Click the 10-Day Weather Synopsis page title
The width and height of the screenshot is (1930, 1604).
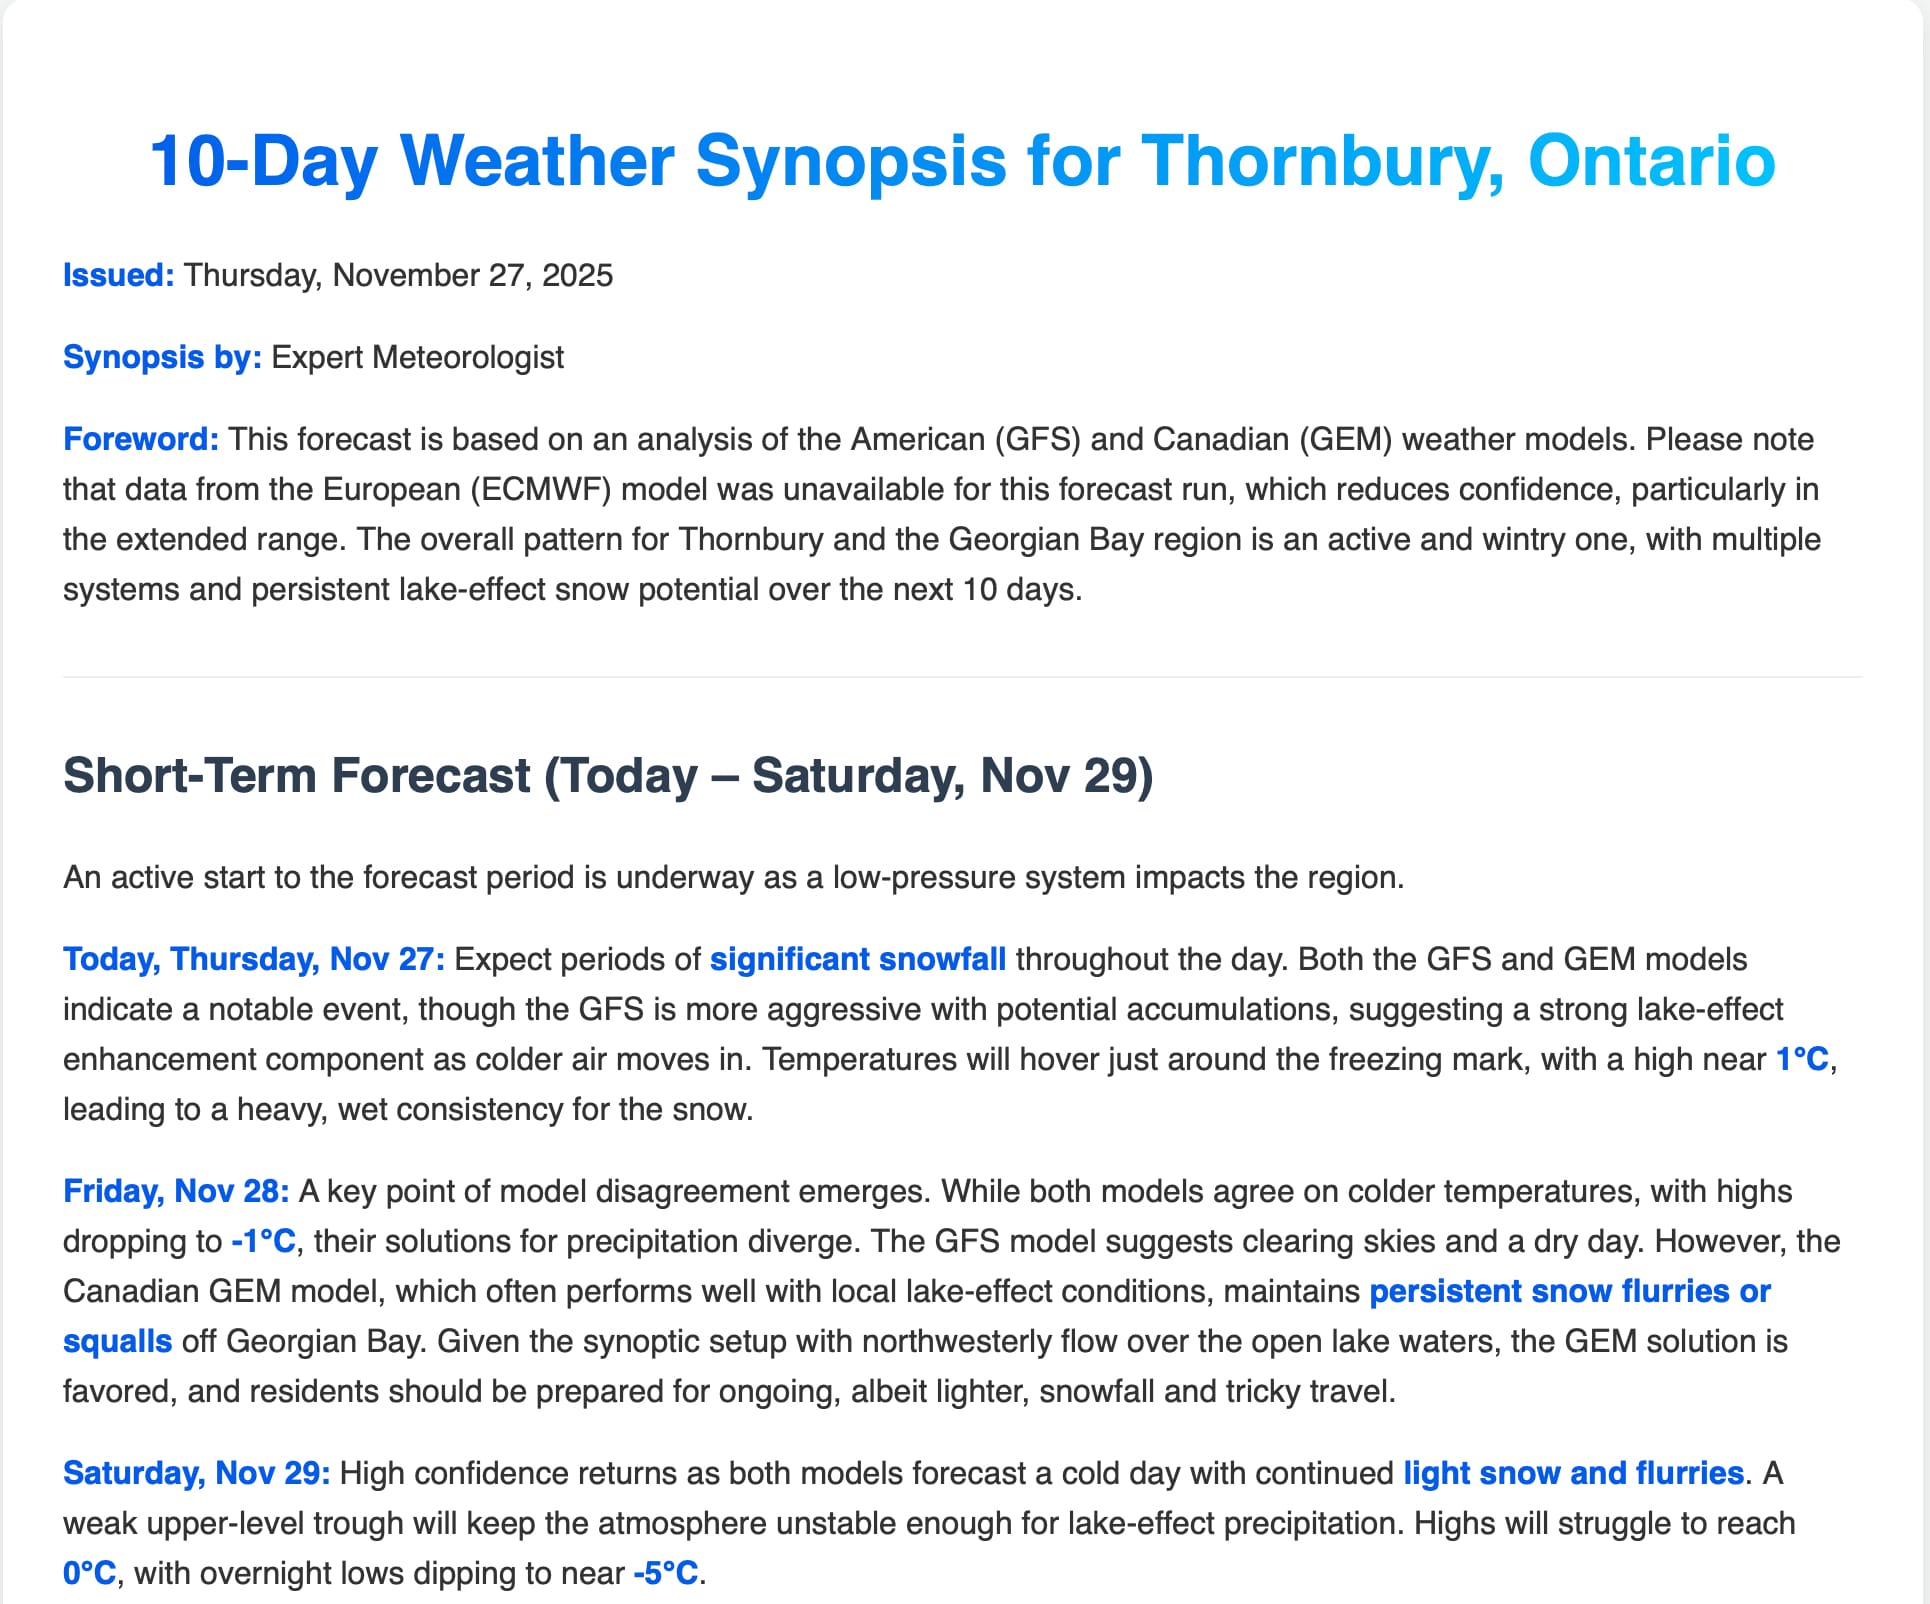coord(962,161)
